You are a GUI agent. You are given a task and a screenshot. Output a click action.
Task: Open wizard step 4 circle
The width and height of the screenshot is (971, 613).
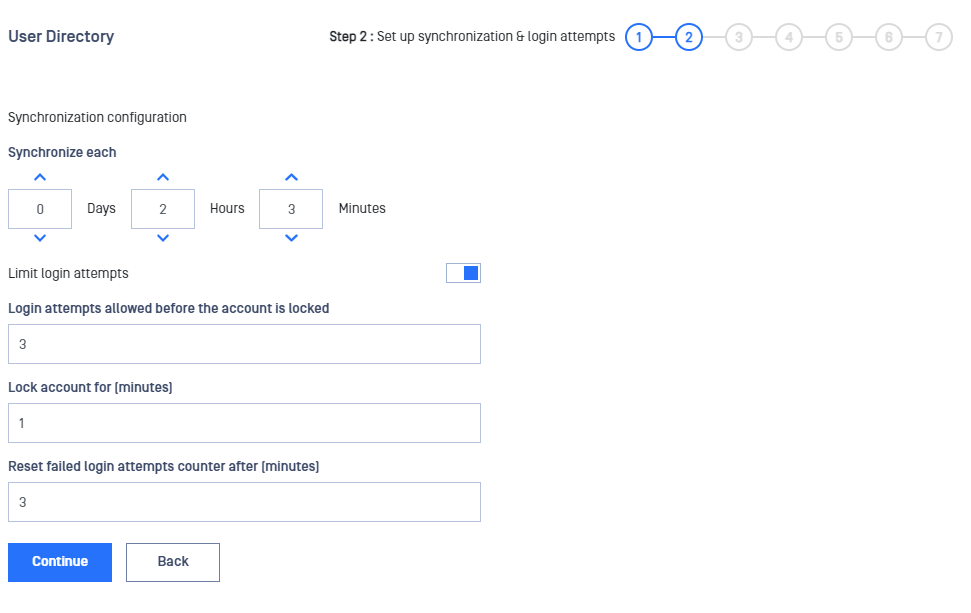click(x=789, y=37)
